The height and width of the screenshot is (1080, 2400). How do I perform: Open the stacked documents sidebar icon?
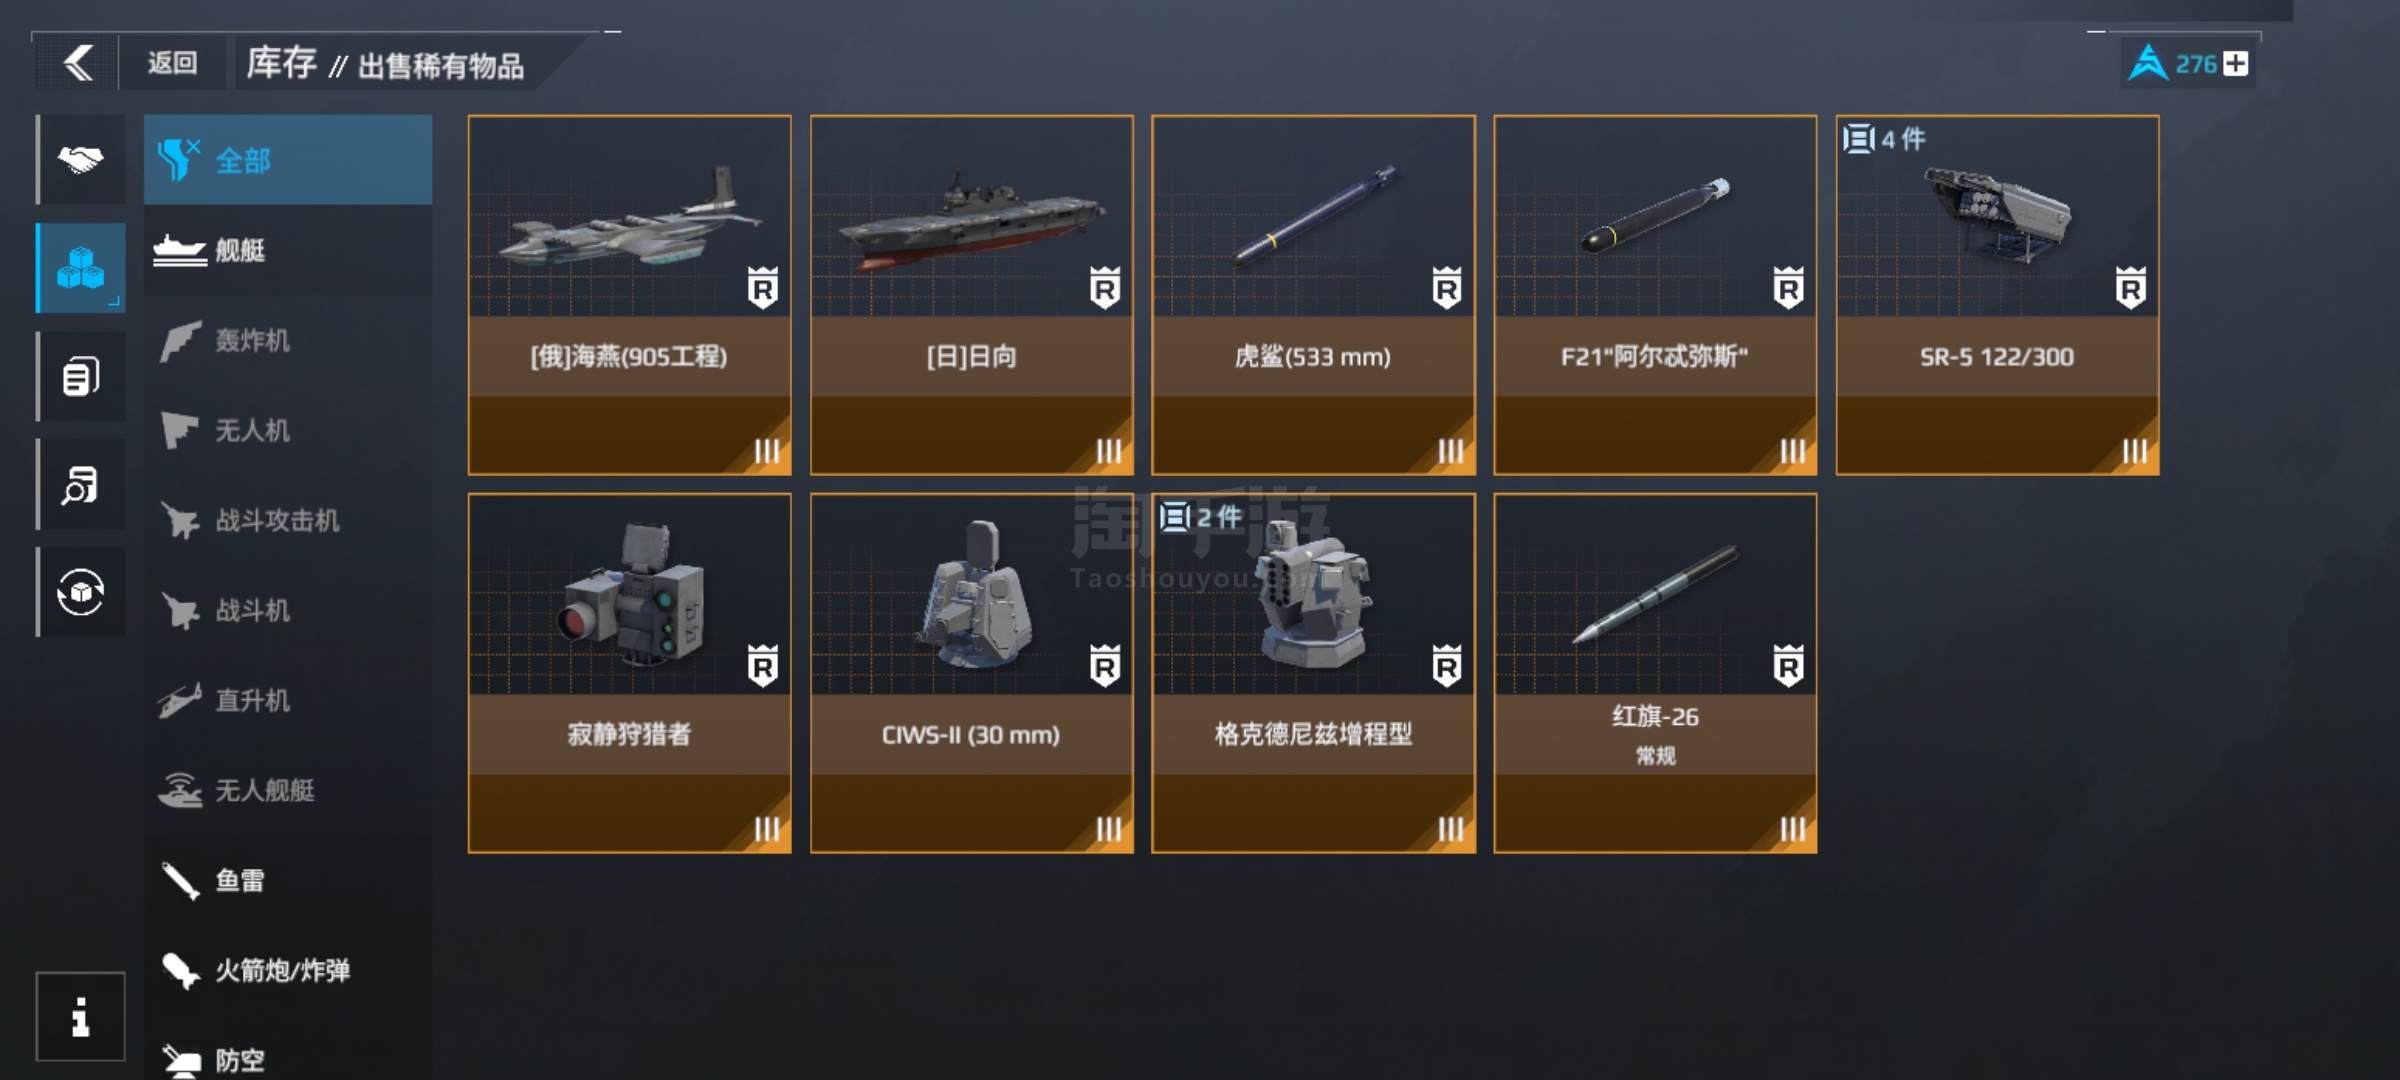pos(81,376)
